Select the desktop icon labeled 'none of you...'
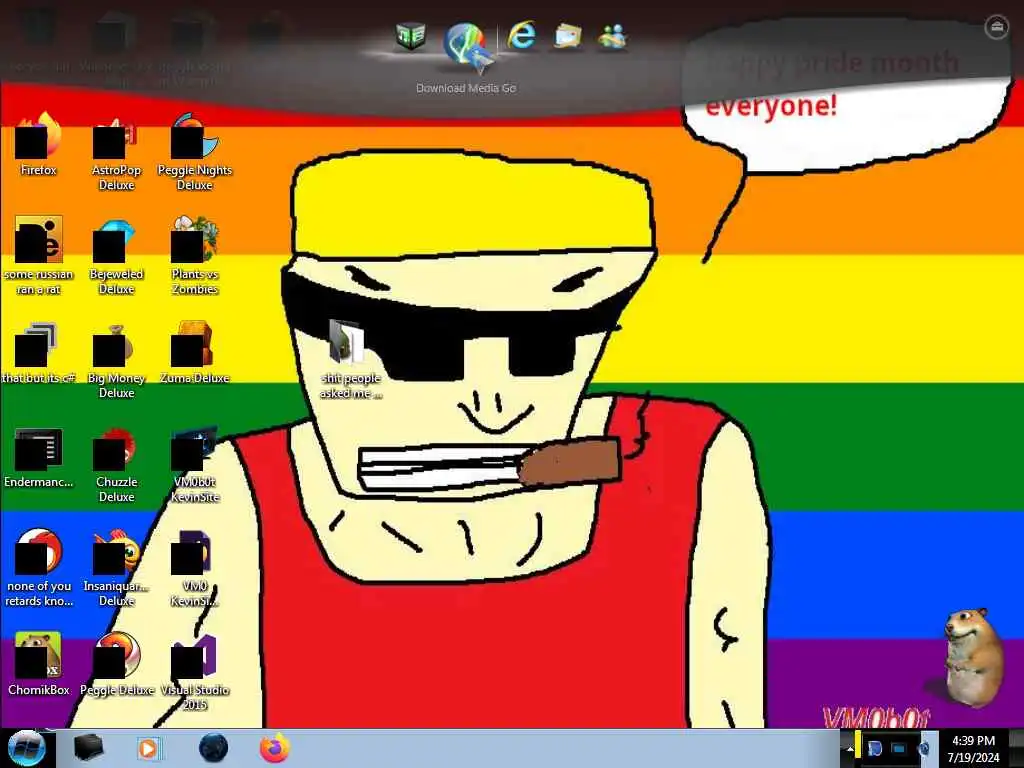 pyautogui.click(x=39, y=567)
